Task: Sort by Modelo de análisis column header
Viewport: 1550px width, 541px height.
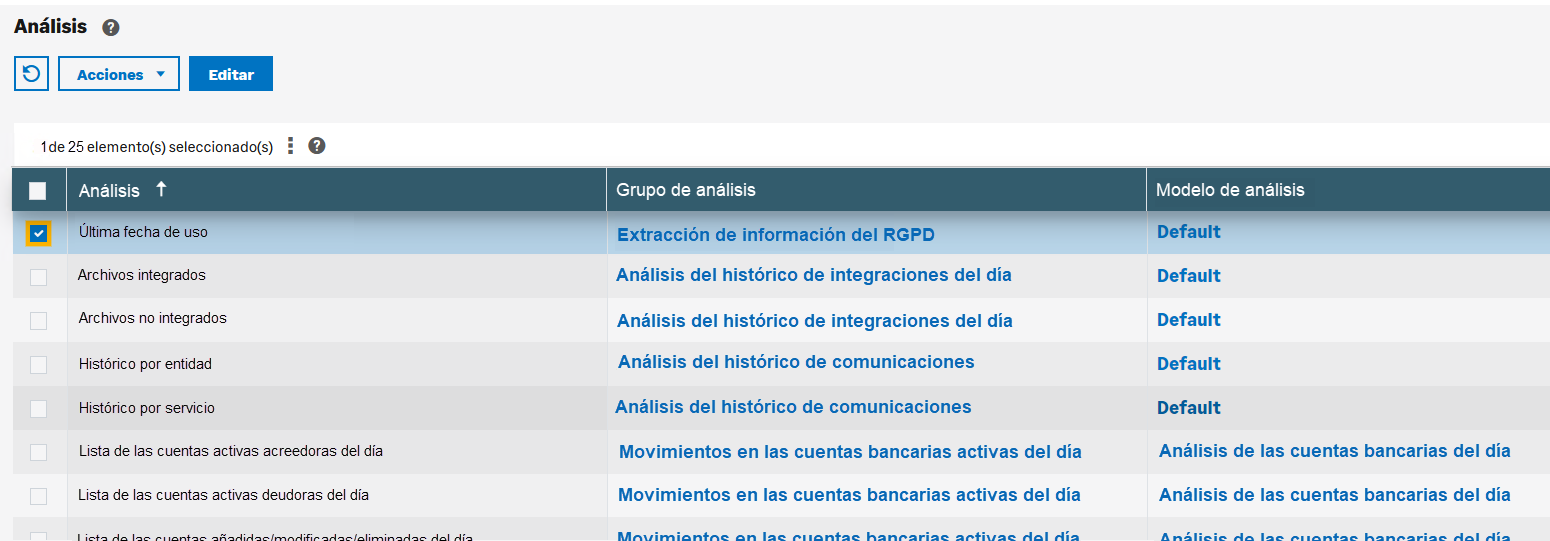Action: [x=1230, y=190]
